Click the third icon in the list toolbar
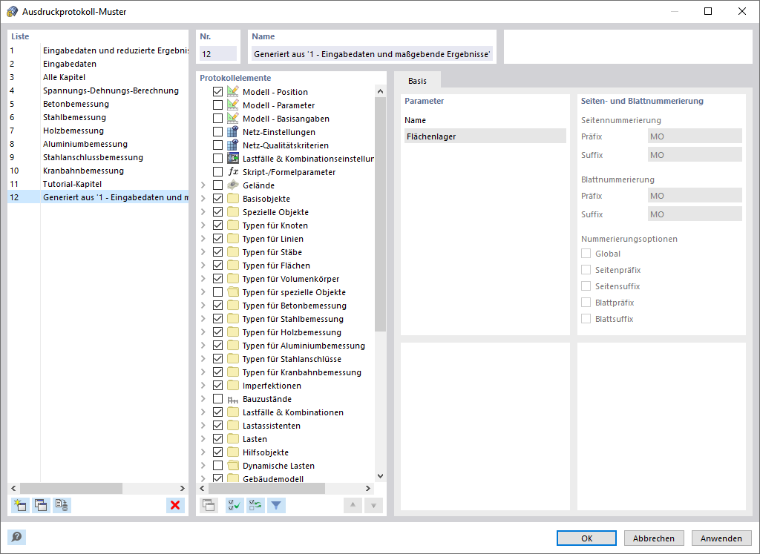Viewport: 760px width, 554px height. point(62,505)
